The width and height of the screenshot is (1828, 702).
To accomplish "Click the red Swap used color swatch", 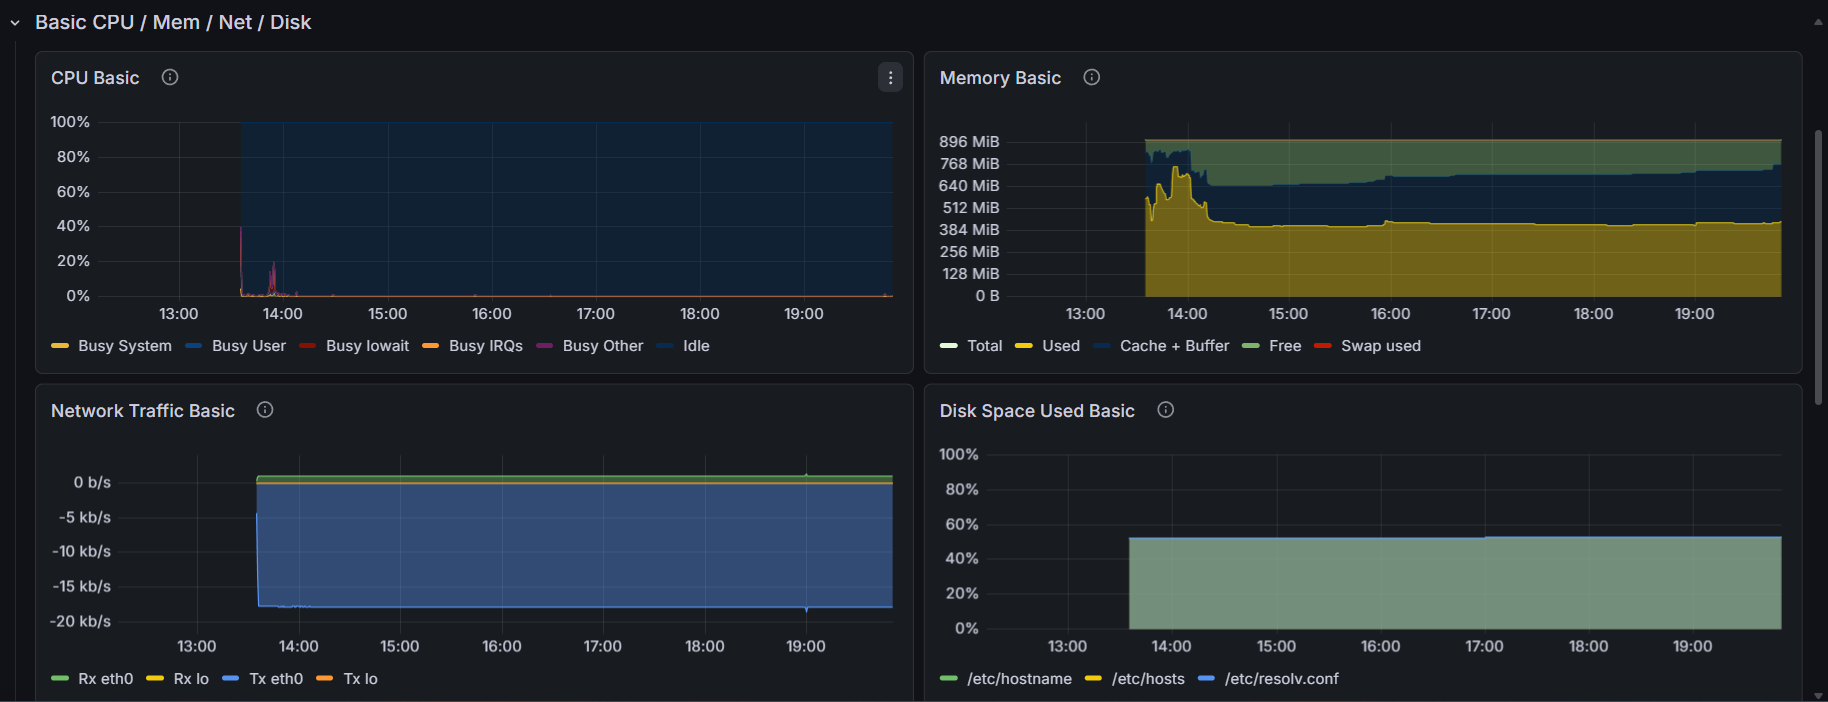I will 1322,346.
